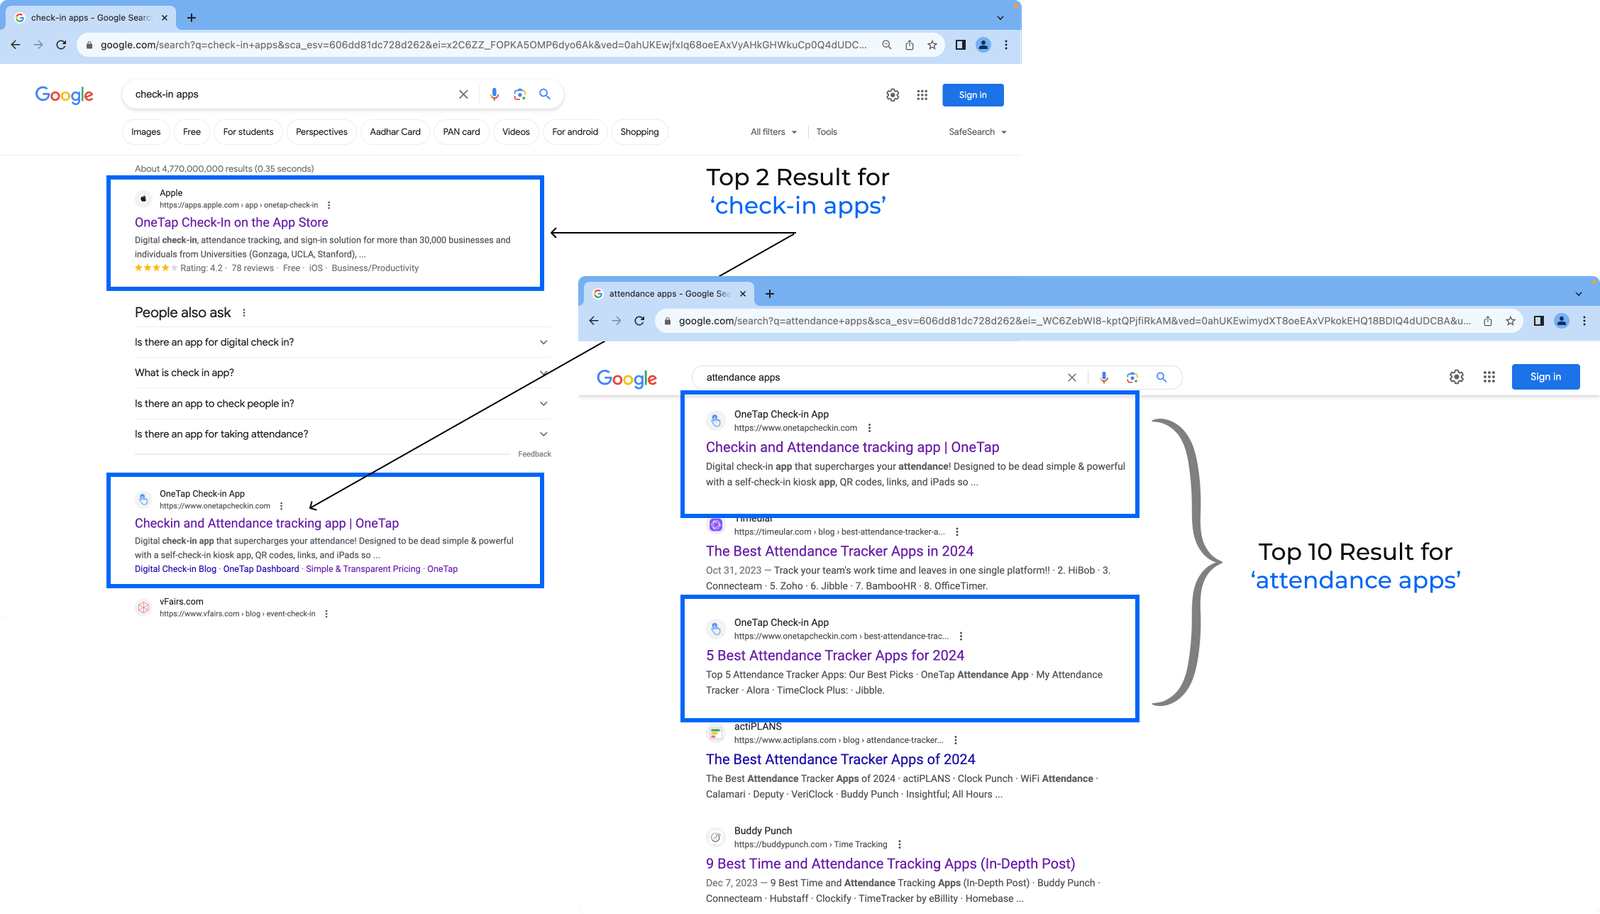
Task: Open the All filters dropdown
Action: click(773, 132)
